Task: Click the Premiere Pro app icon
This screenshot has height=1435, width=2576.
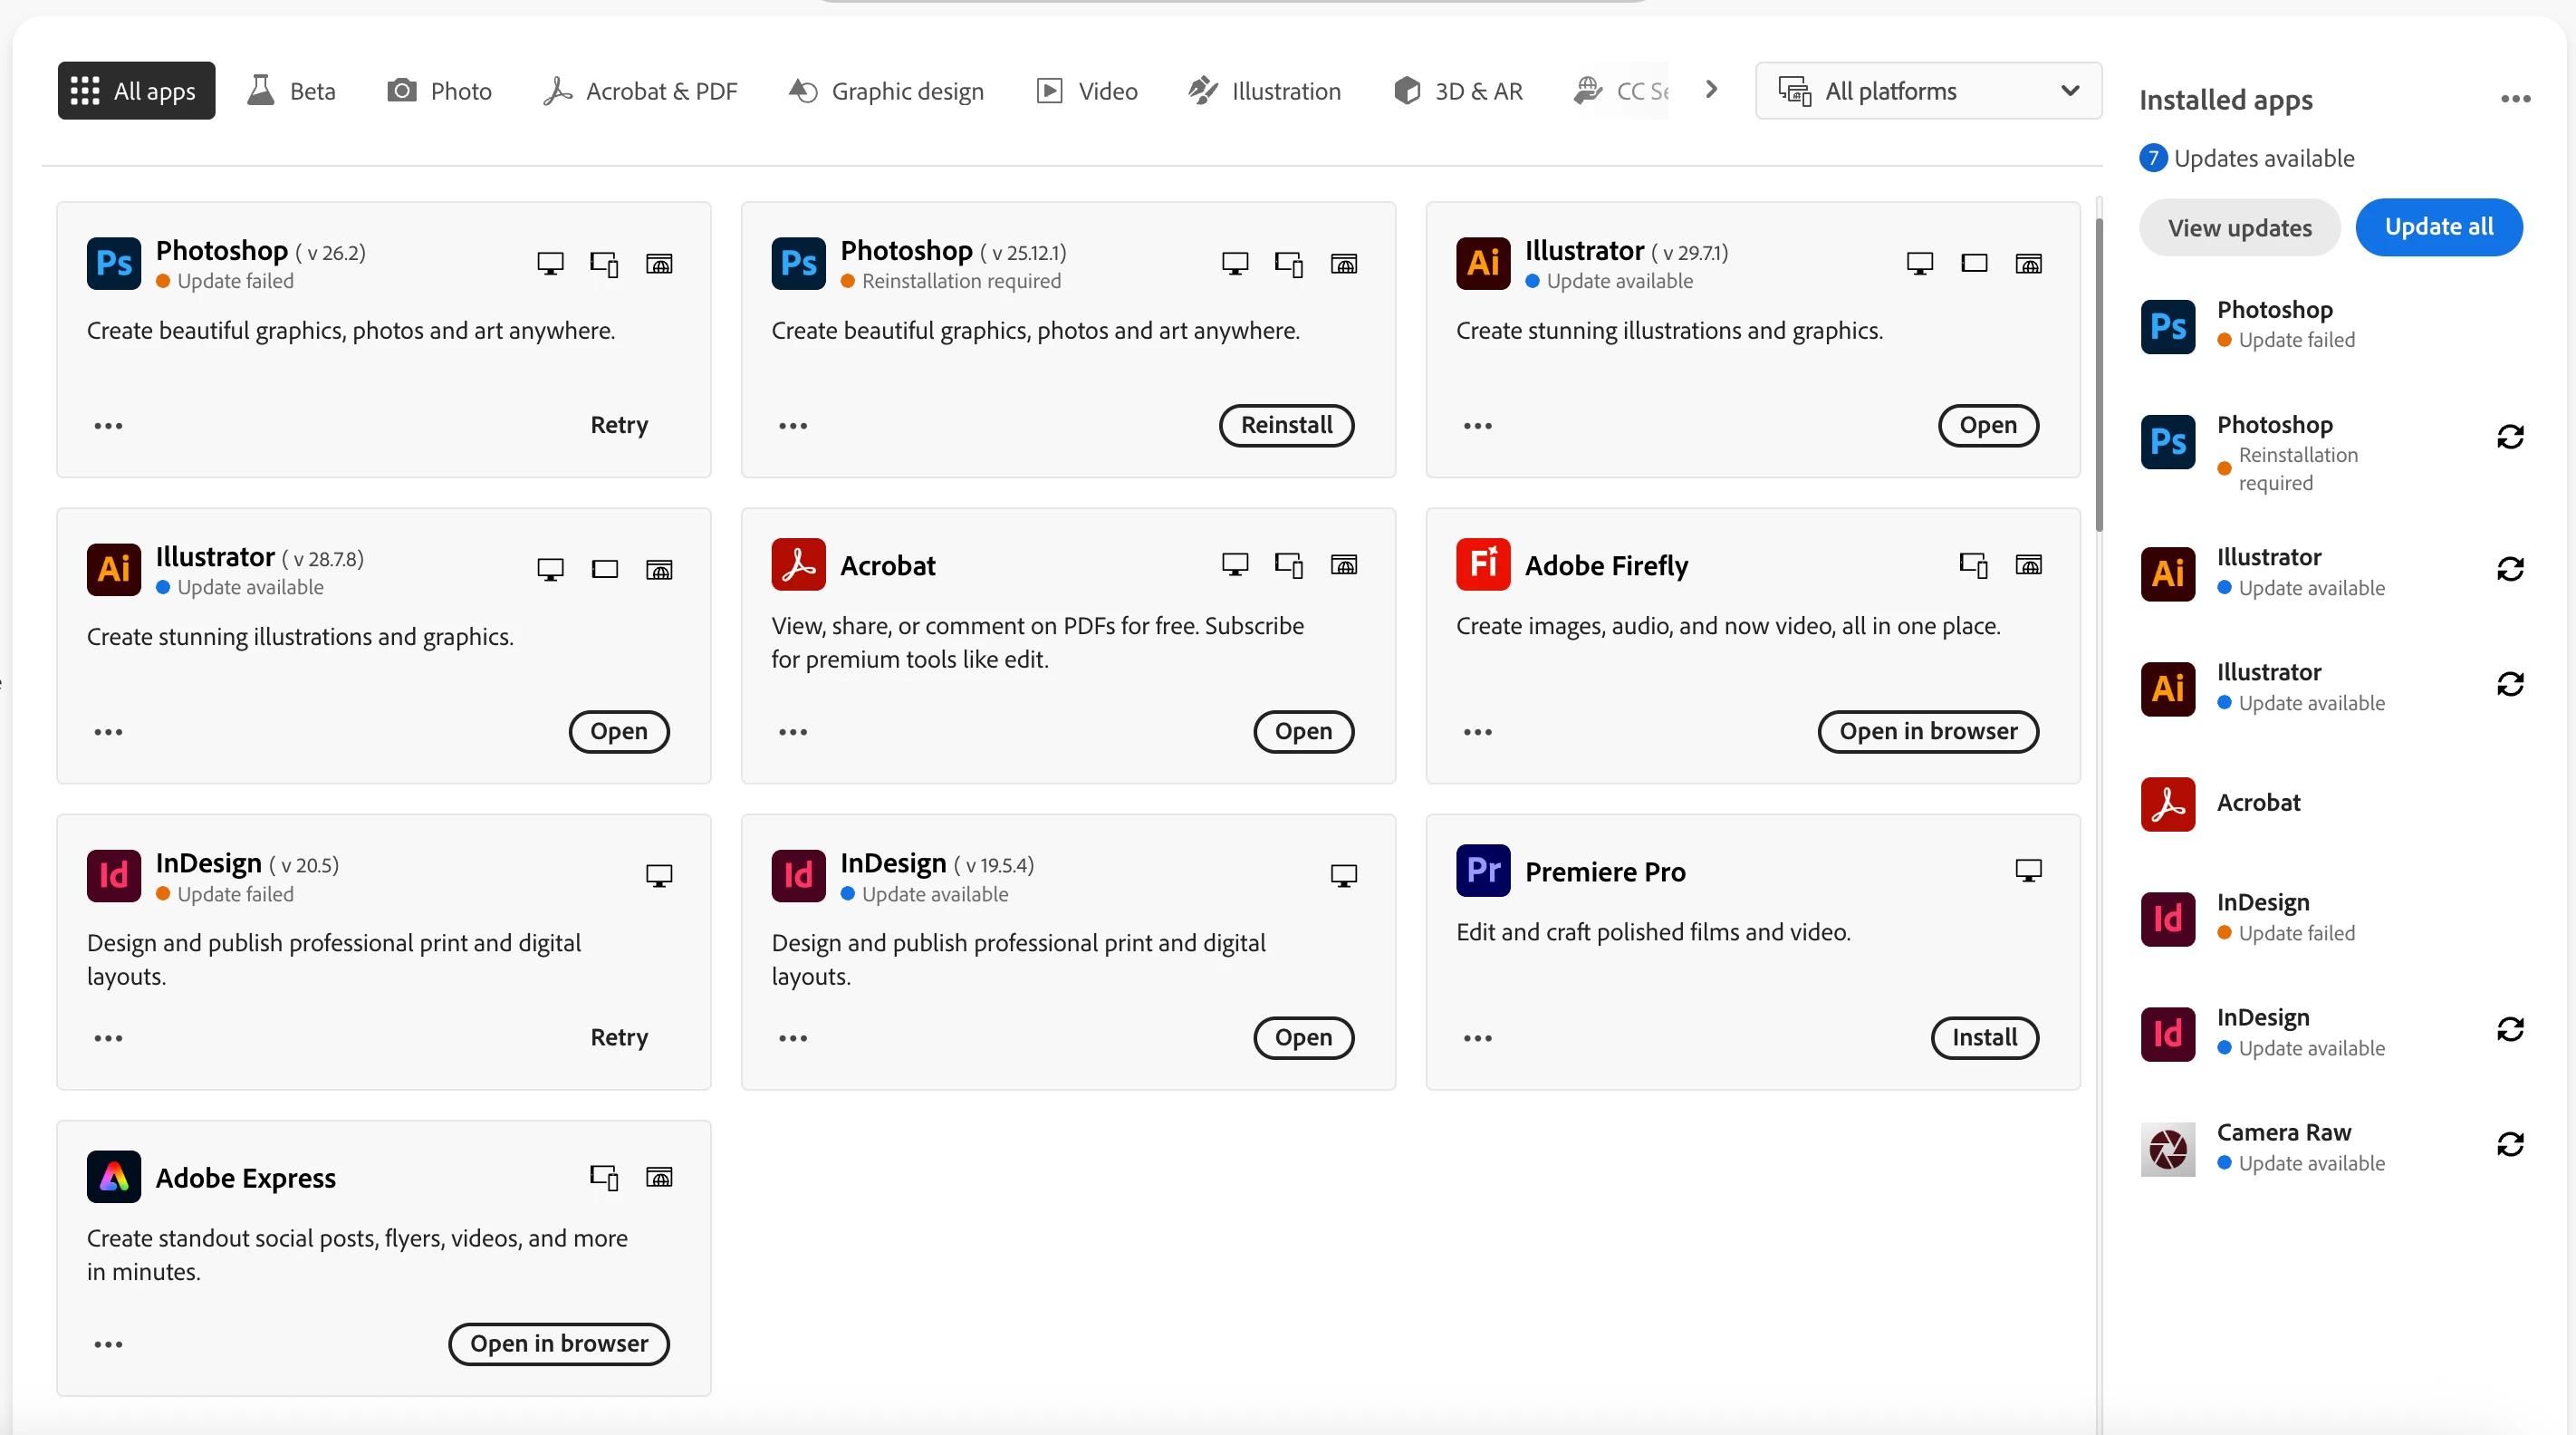Action: [x=1482, y=871]
